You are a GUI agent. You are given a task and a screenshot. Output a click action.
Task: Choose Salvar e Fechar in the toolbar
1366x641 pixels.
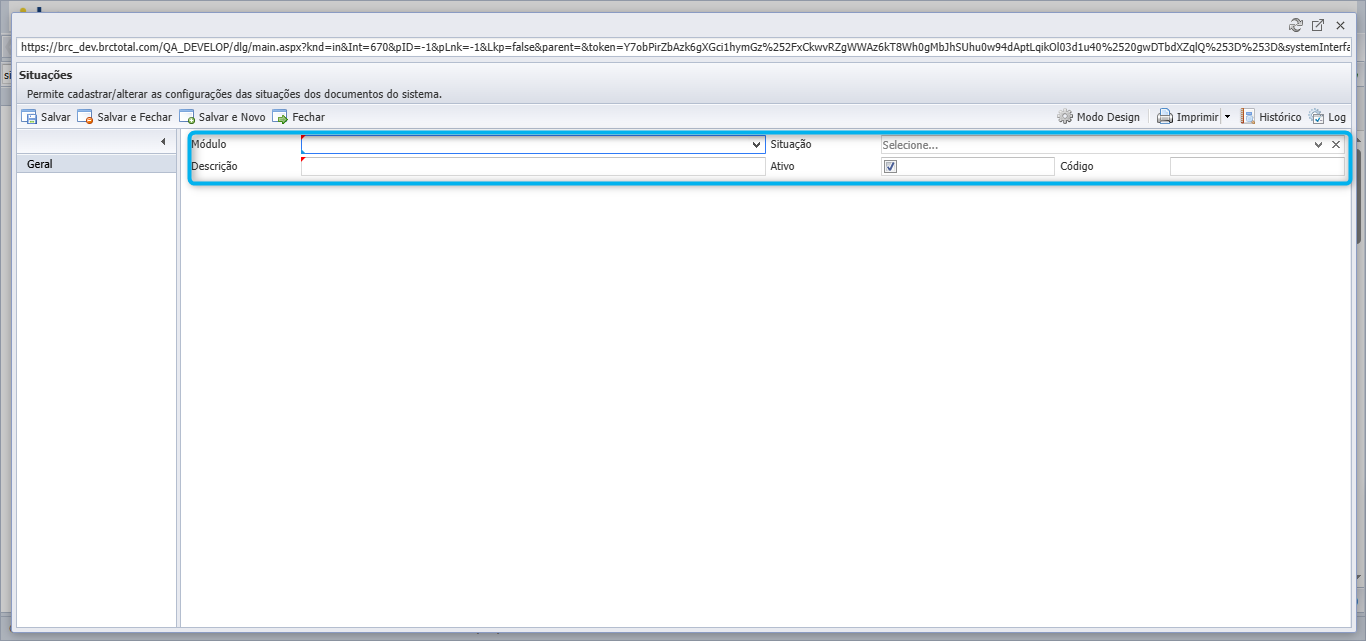pyautogui.click(x=125, y=117)
